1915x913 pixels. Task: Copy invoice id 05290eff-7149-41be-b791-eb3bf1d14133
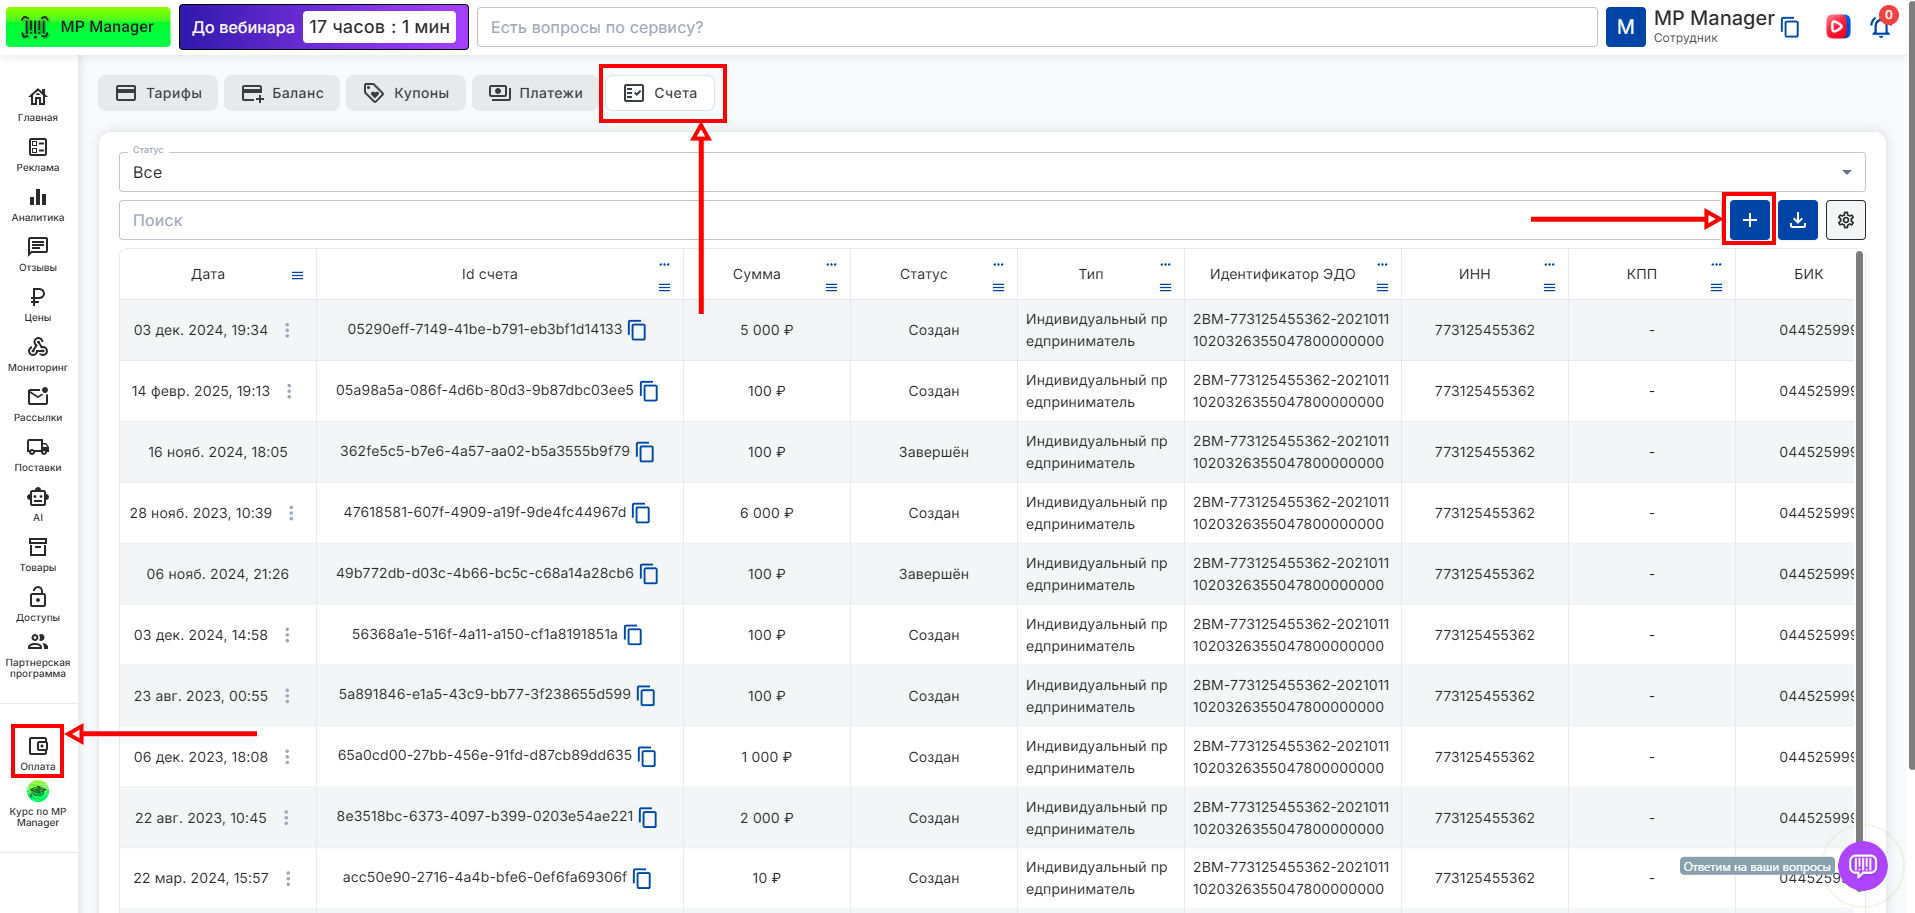[637, 330]
